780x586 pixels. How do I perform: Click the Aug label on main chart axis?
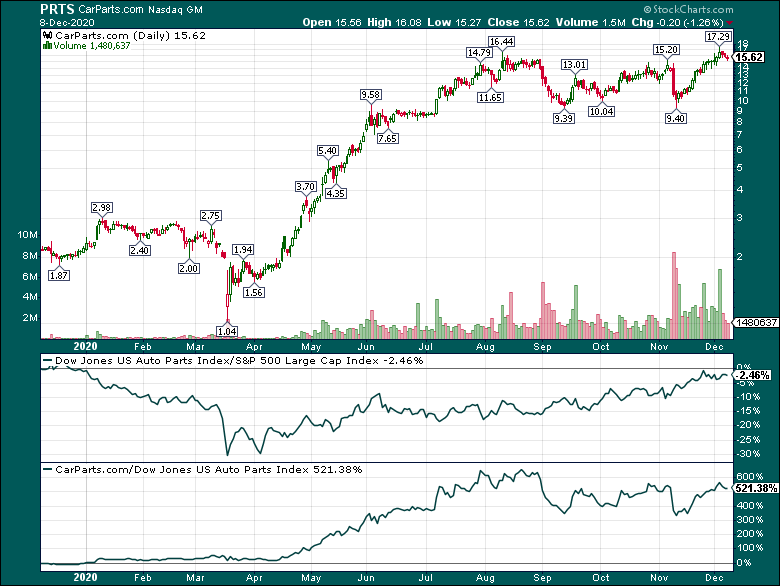[x=485, y=347]
